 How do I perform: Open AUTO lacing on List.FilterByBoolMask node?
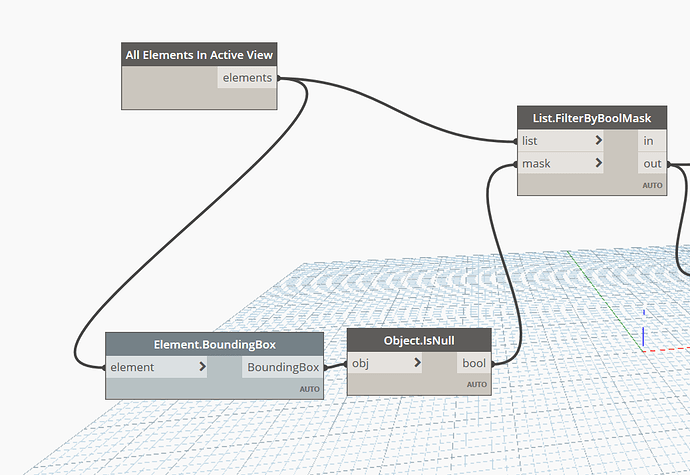click(652, 185)
